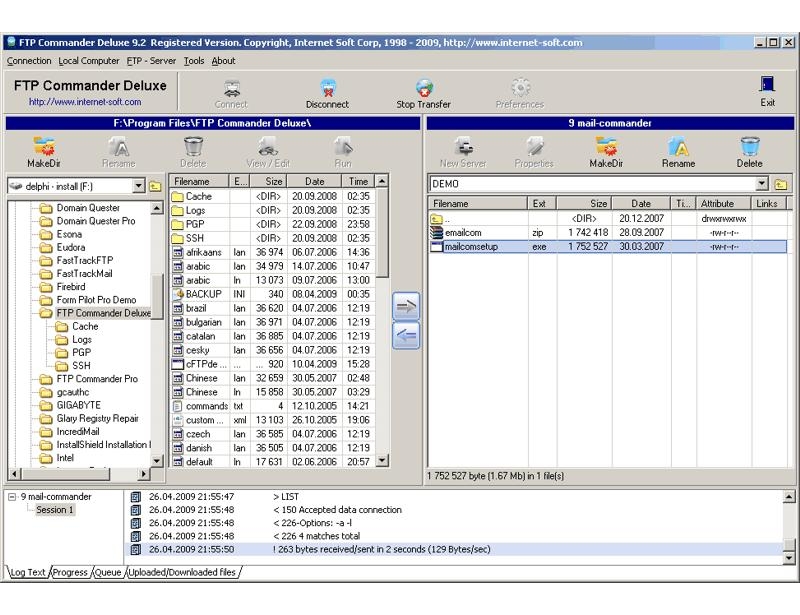Click the local file list scroll-down arrow
The image size is (800, 615).
(x=382, y=460)
